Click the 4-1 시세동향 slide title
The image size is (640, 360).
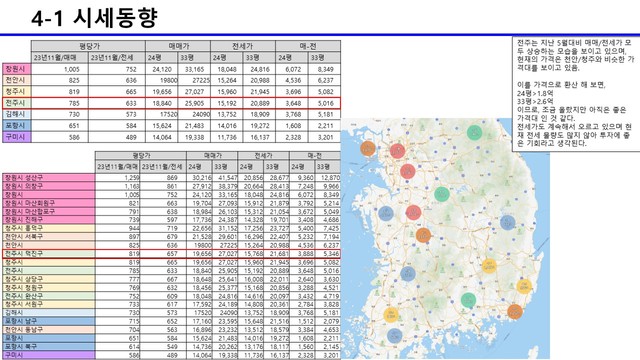click(x=94, y=18)
